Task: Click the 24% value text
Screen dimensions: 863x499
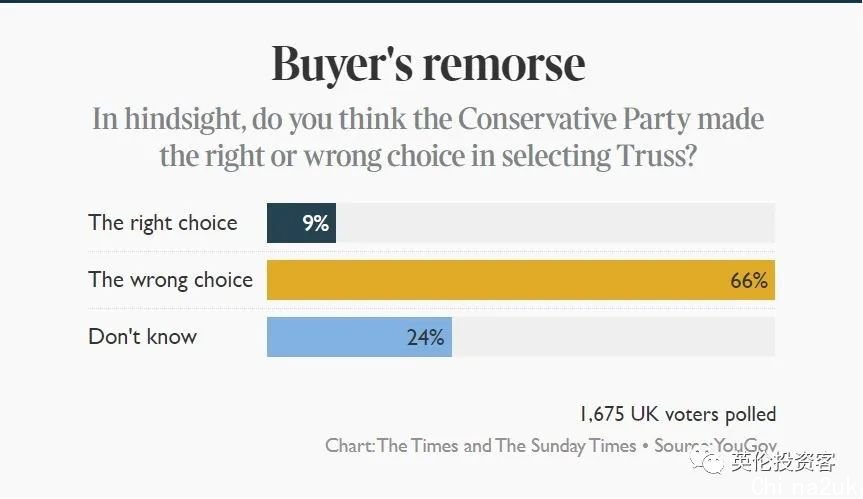Action: tap(425, 337)
